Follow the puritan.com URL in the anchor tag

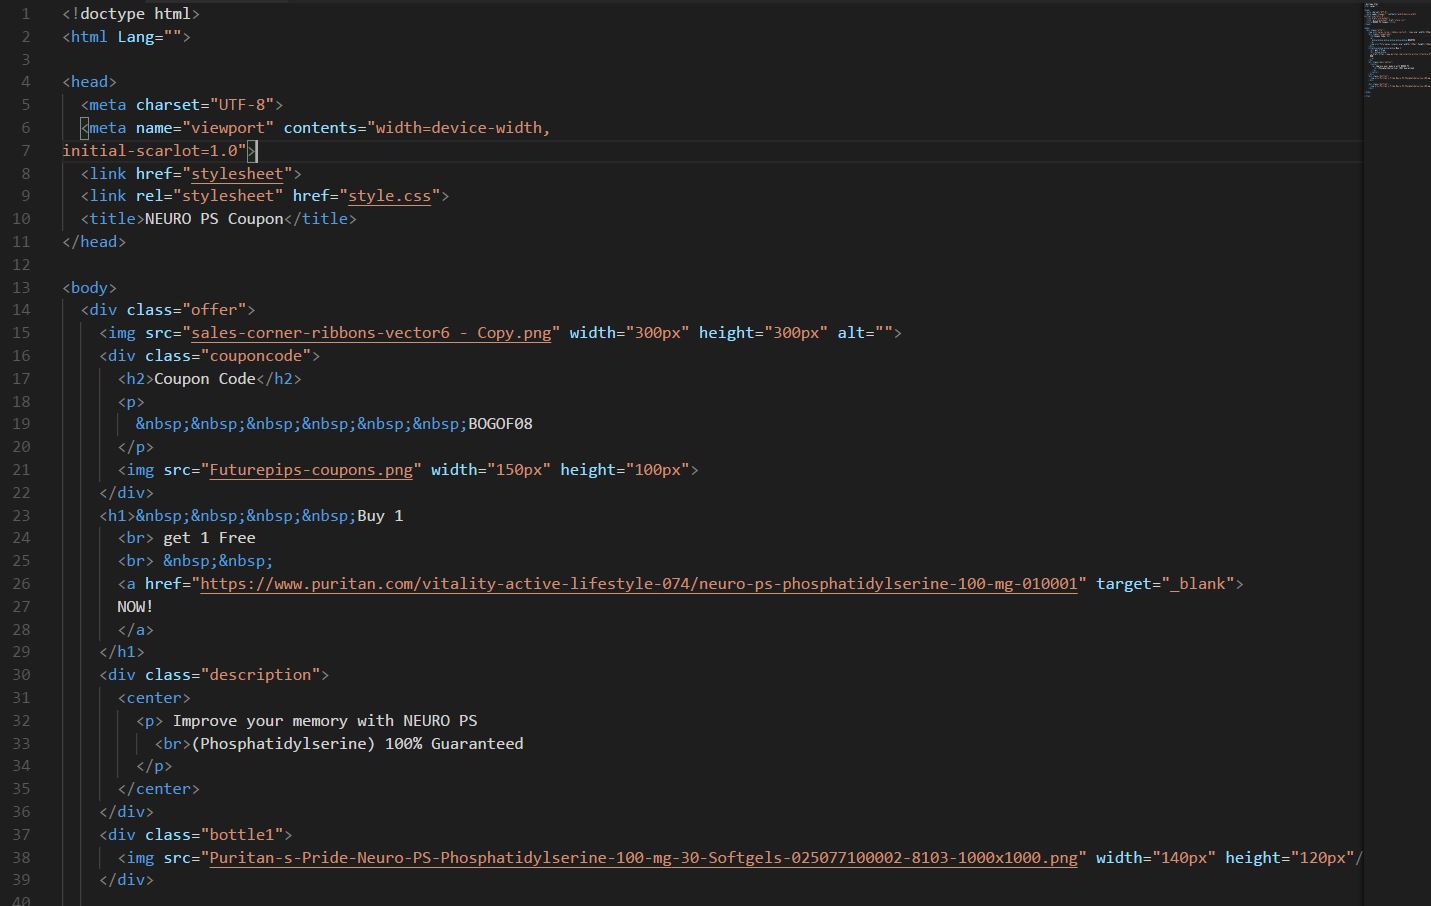pos(639,584)
